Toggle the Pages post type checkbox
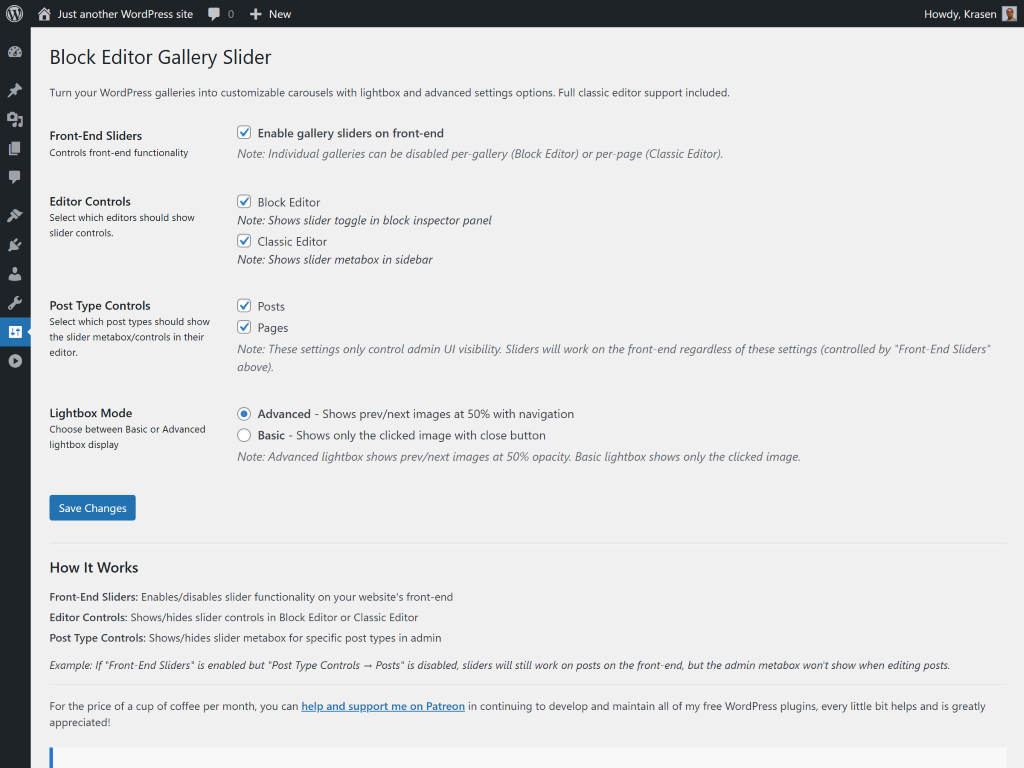 point(244,327)
